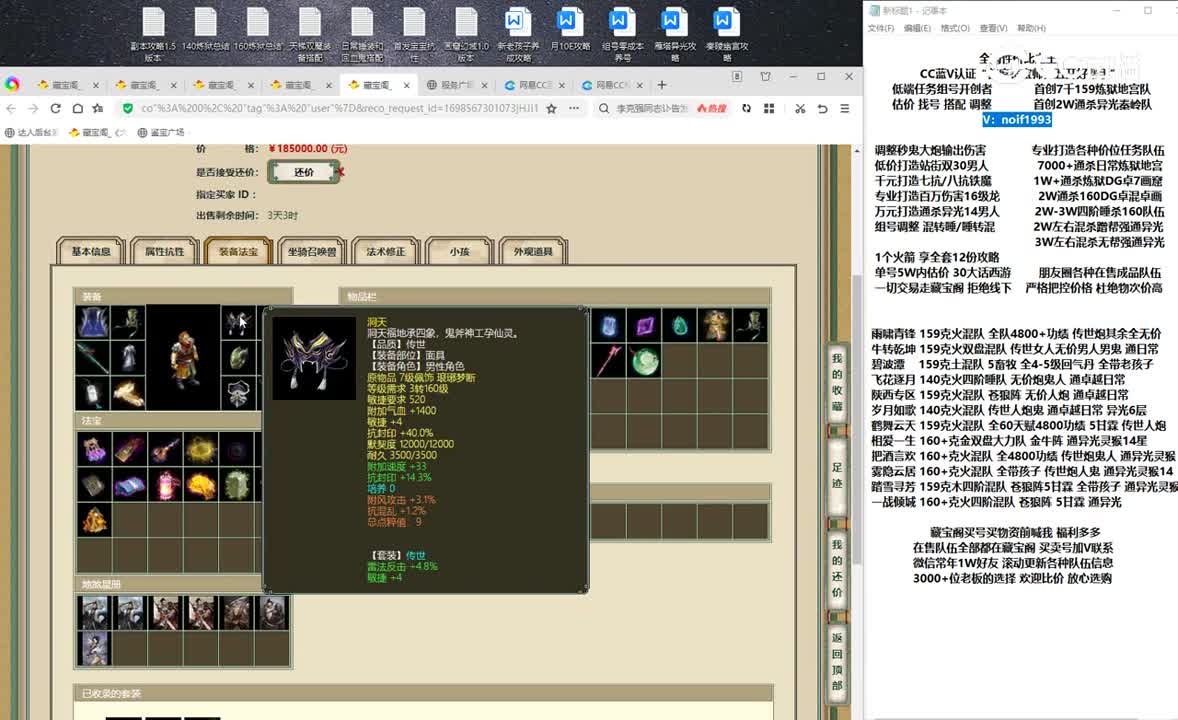Select the golden ring treasure in 法宝 panel

coord(201,449)
